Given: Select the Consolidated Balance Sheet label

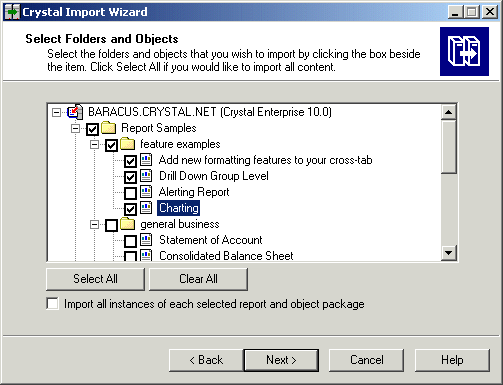Looking at the screenshot, I should click(x=226, y=256).
